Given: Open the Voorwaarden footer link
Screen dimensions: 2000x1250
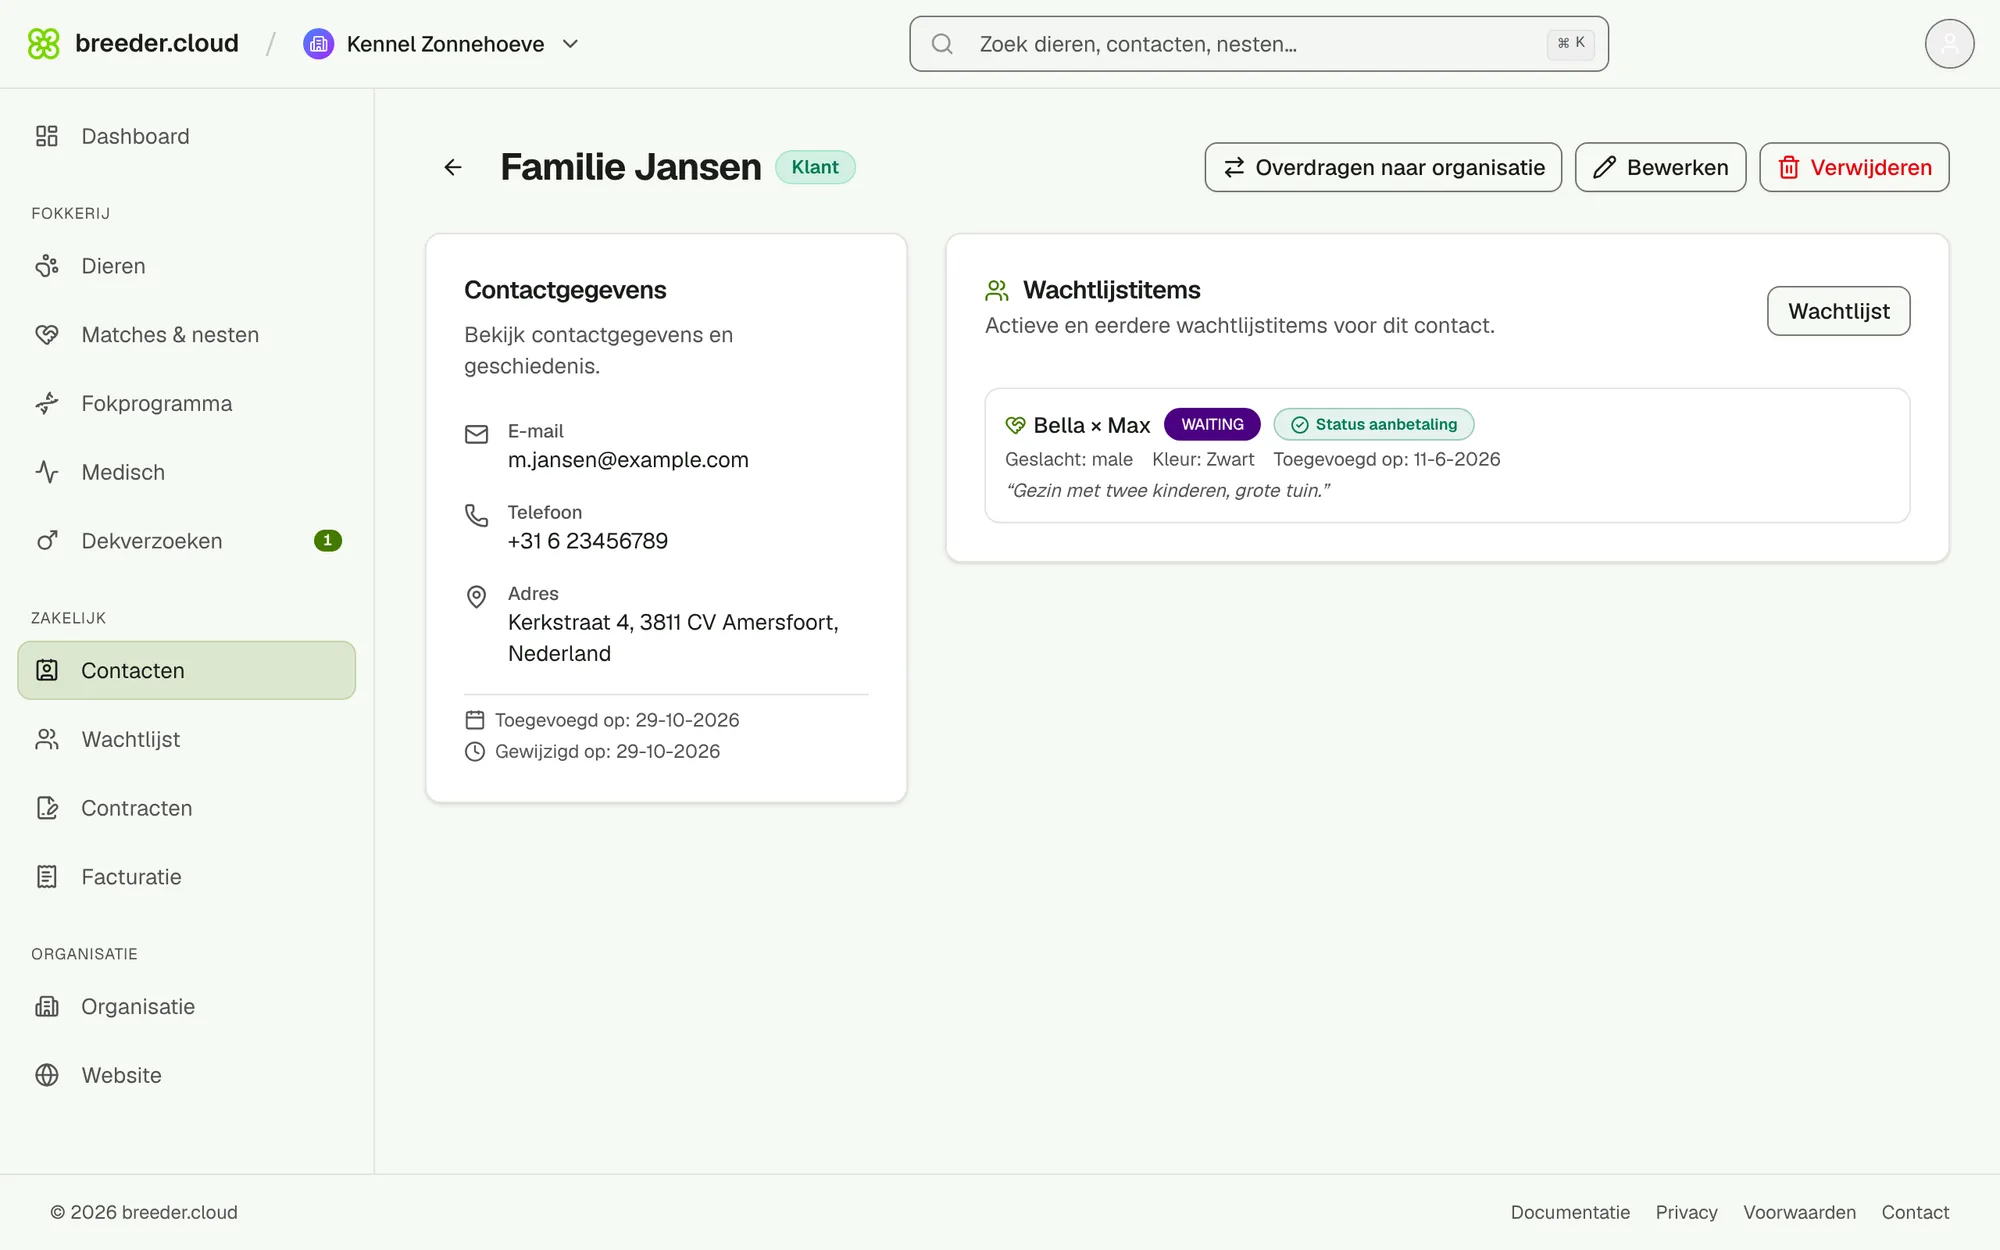Looking at the screenshot, I should pos(1799,1212).
